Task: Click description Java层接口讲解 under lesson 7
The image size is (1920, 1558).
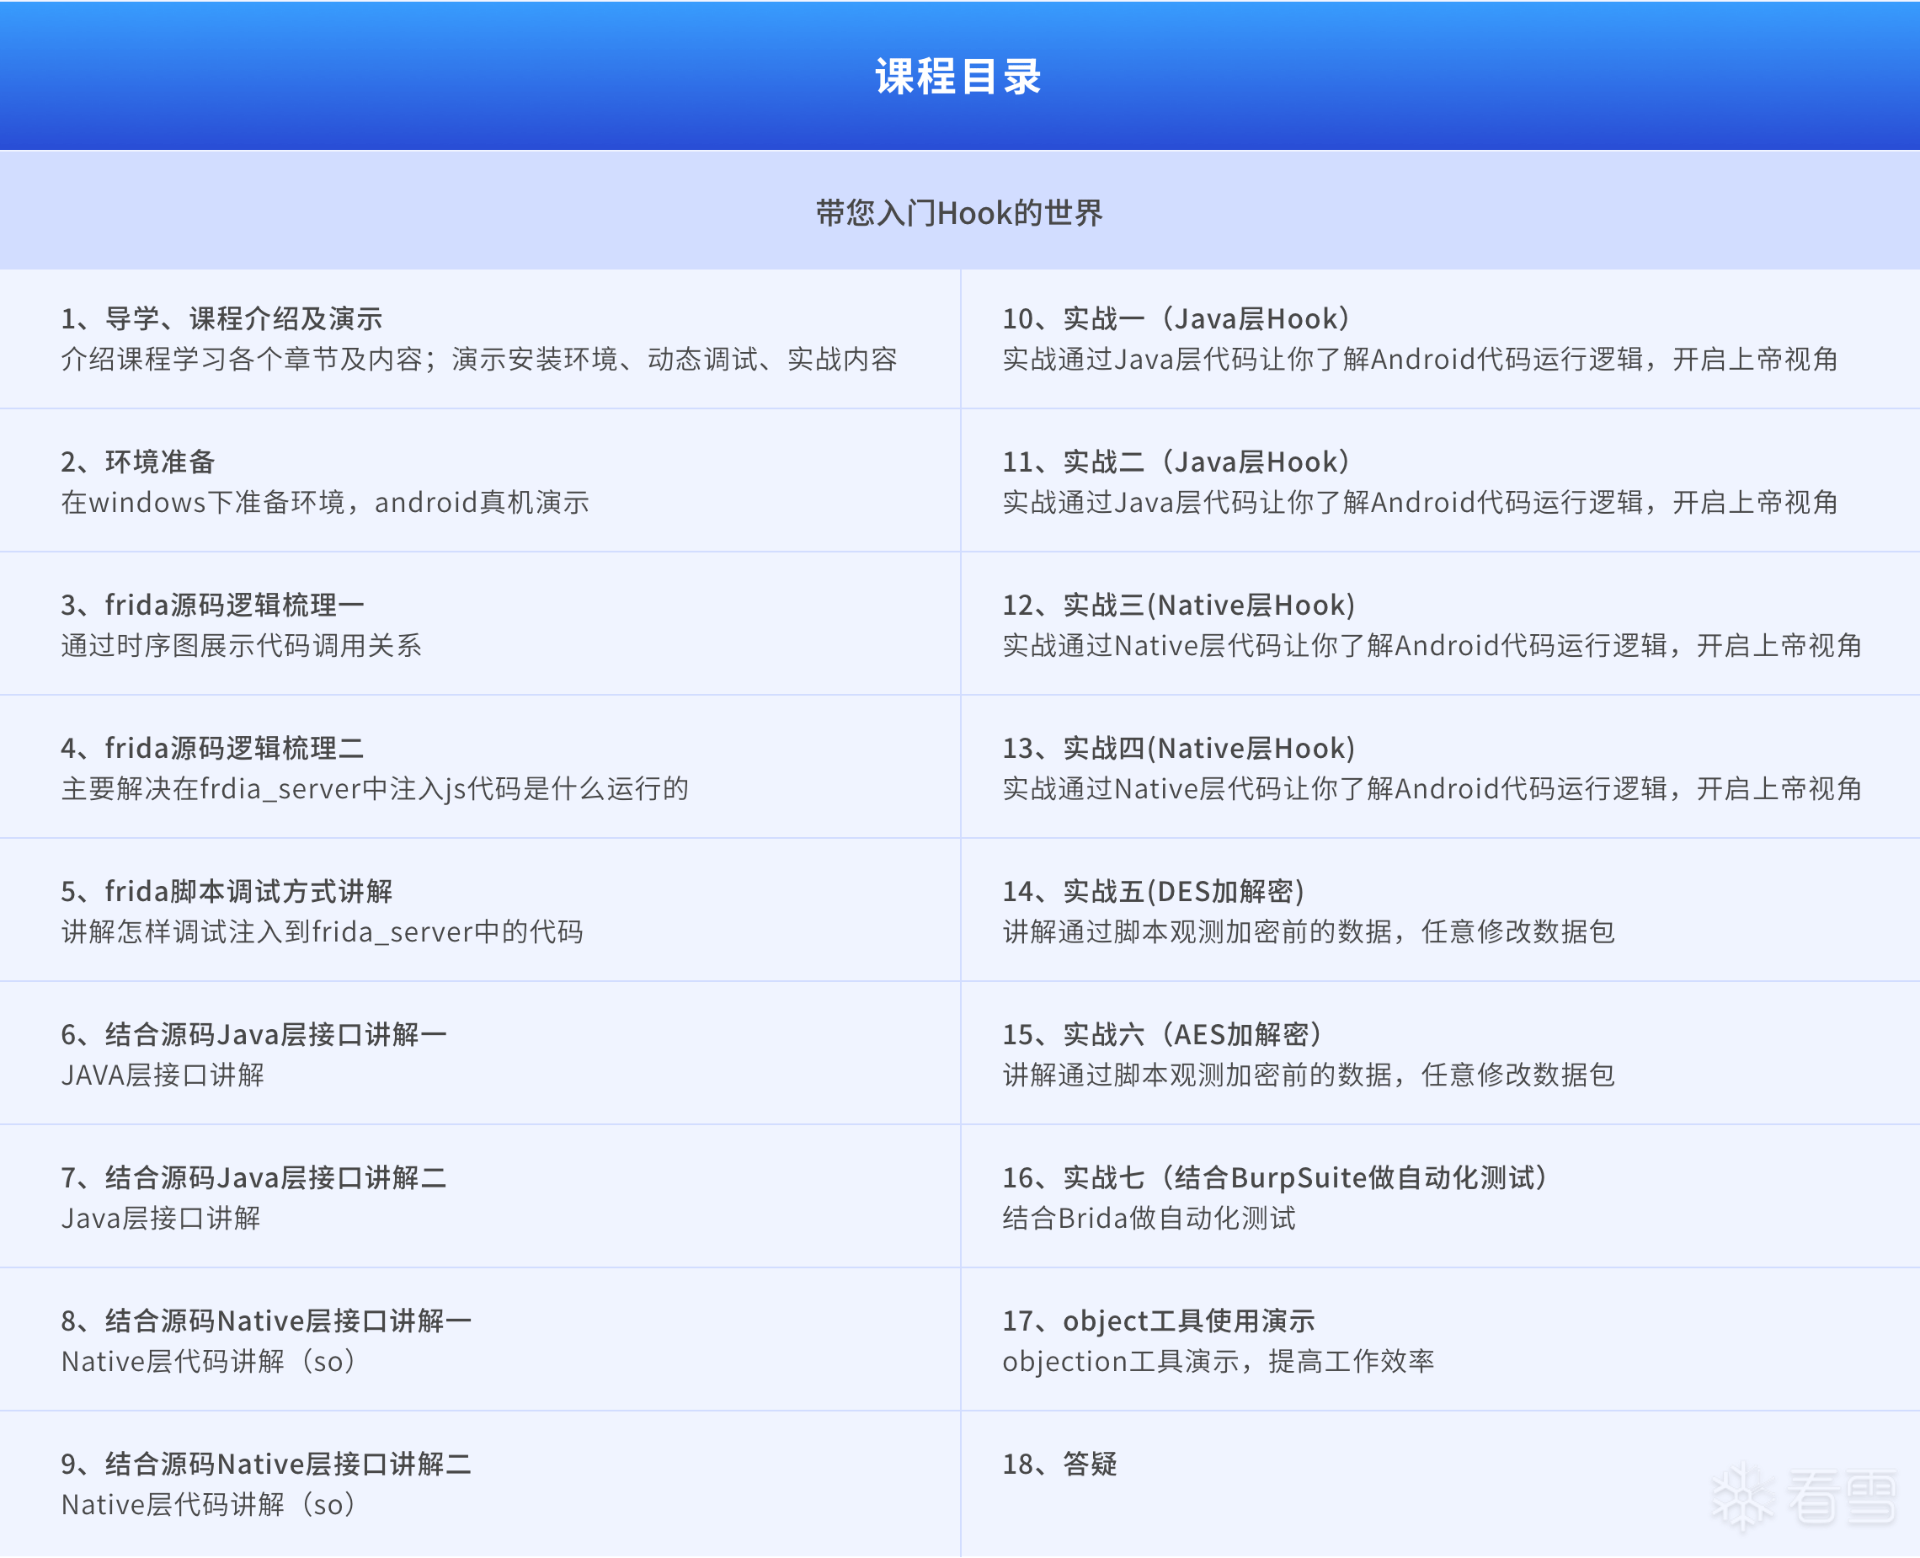Action: coord(161,1217)
